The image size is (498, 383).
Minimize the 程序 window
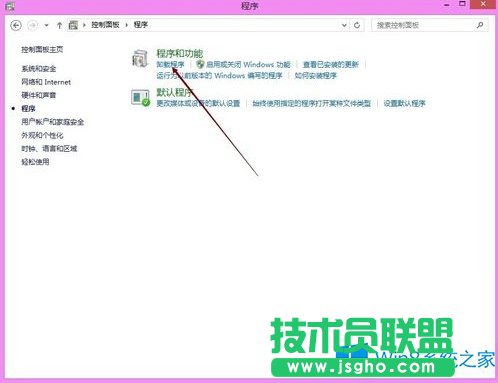[447, 5]
